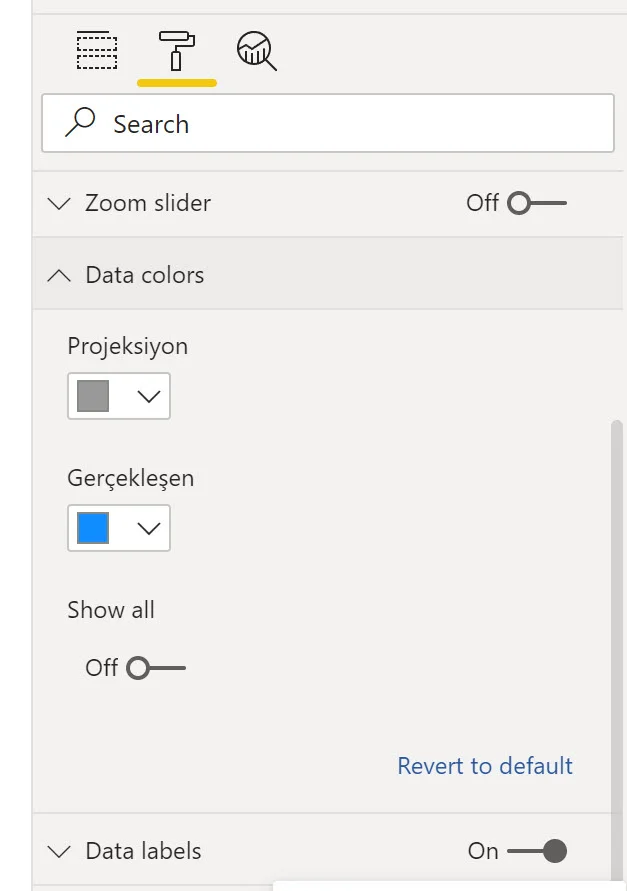This screenshot has height=891, width=627.
Task: Click the search magnifier icon
Action: (x=79, y=123)
